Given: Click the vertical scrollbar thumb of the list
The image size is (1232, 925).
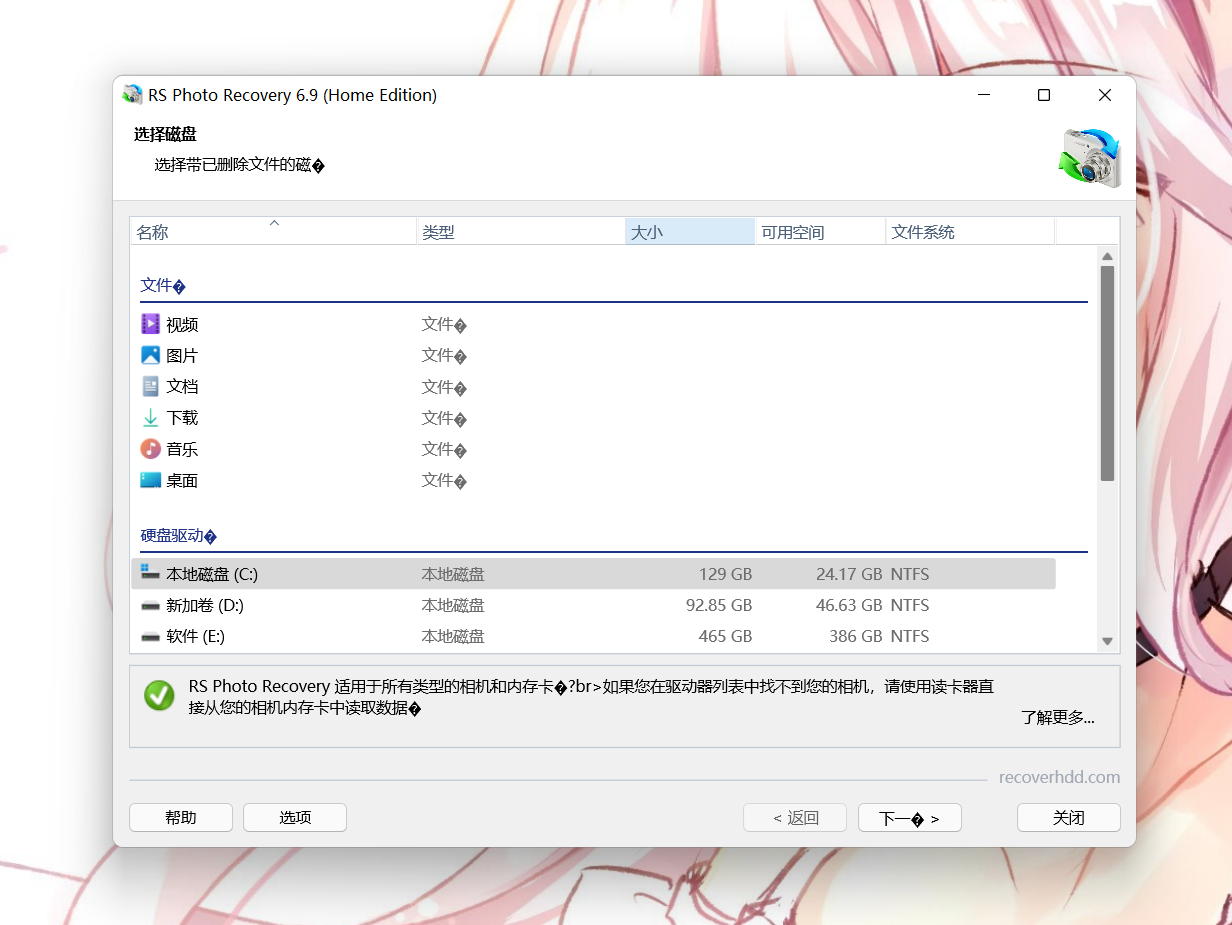Looking at the screenshot, I should pyautogui.click(x=1107, y=373).
